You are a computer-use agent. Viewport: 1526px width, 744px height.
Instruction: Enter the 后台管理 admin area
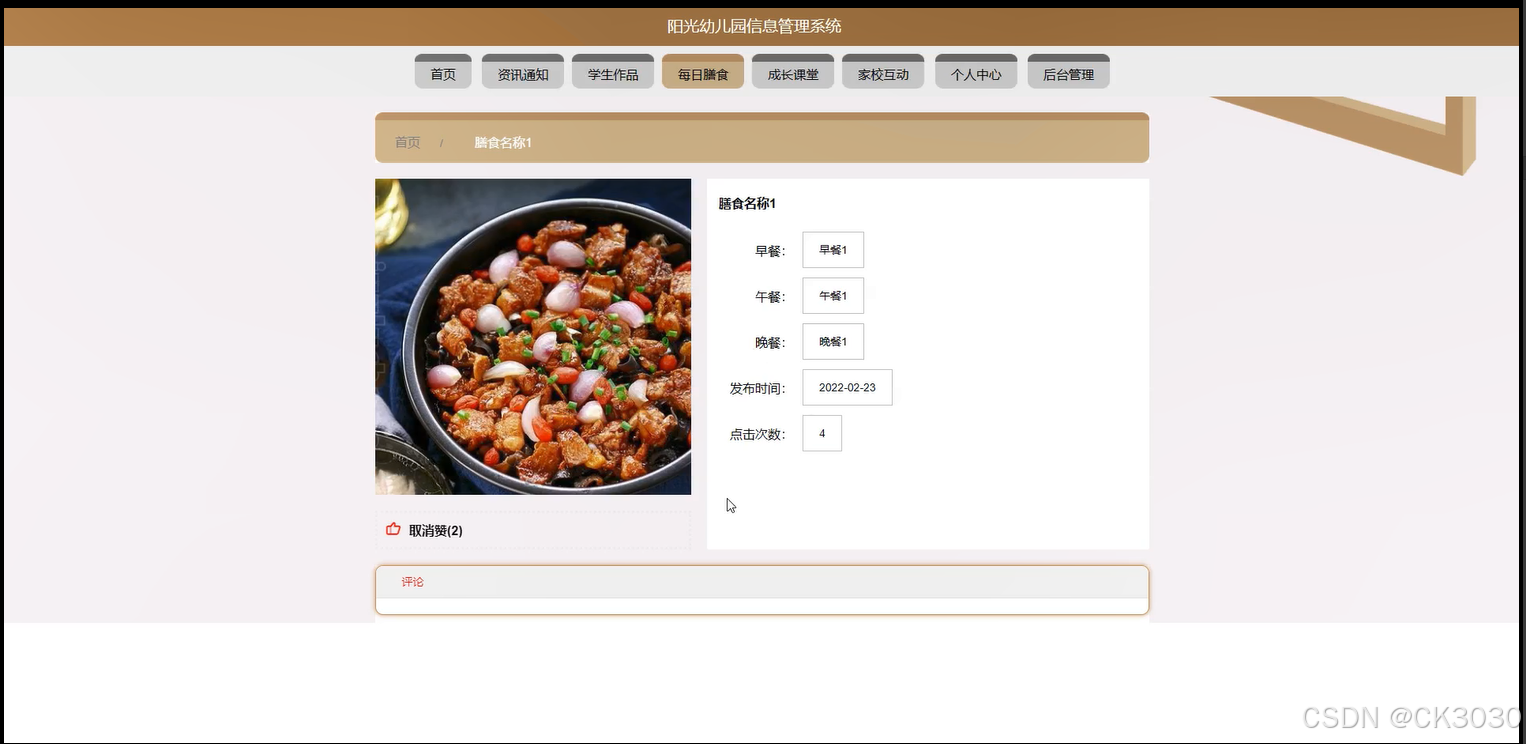[x=1068, y=71]
